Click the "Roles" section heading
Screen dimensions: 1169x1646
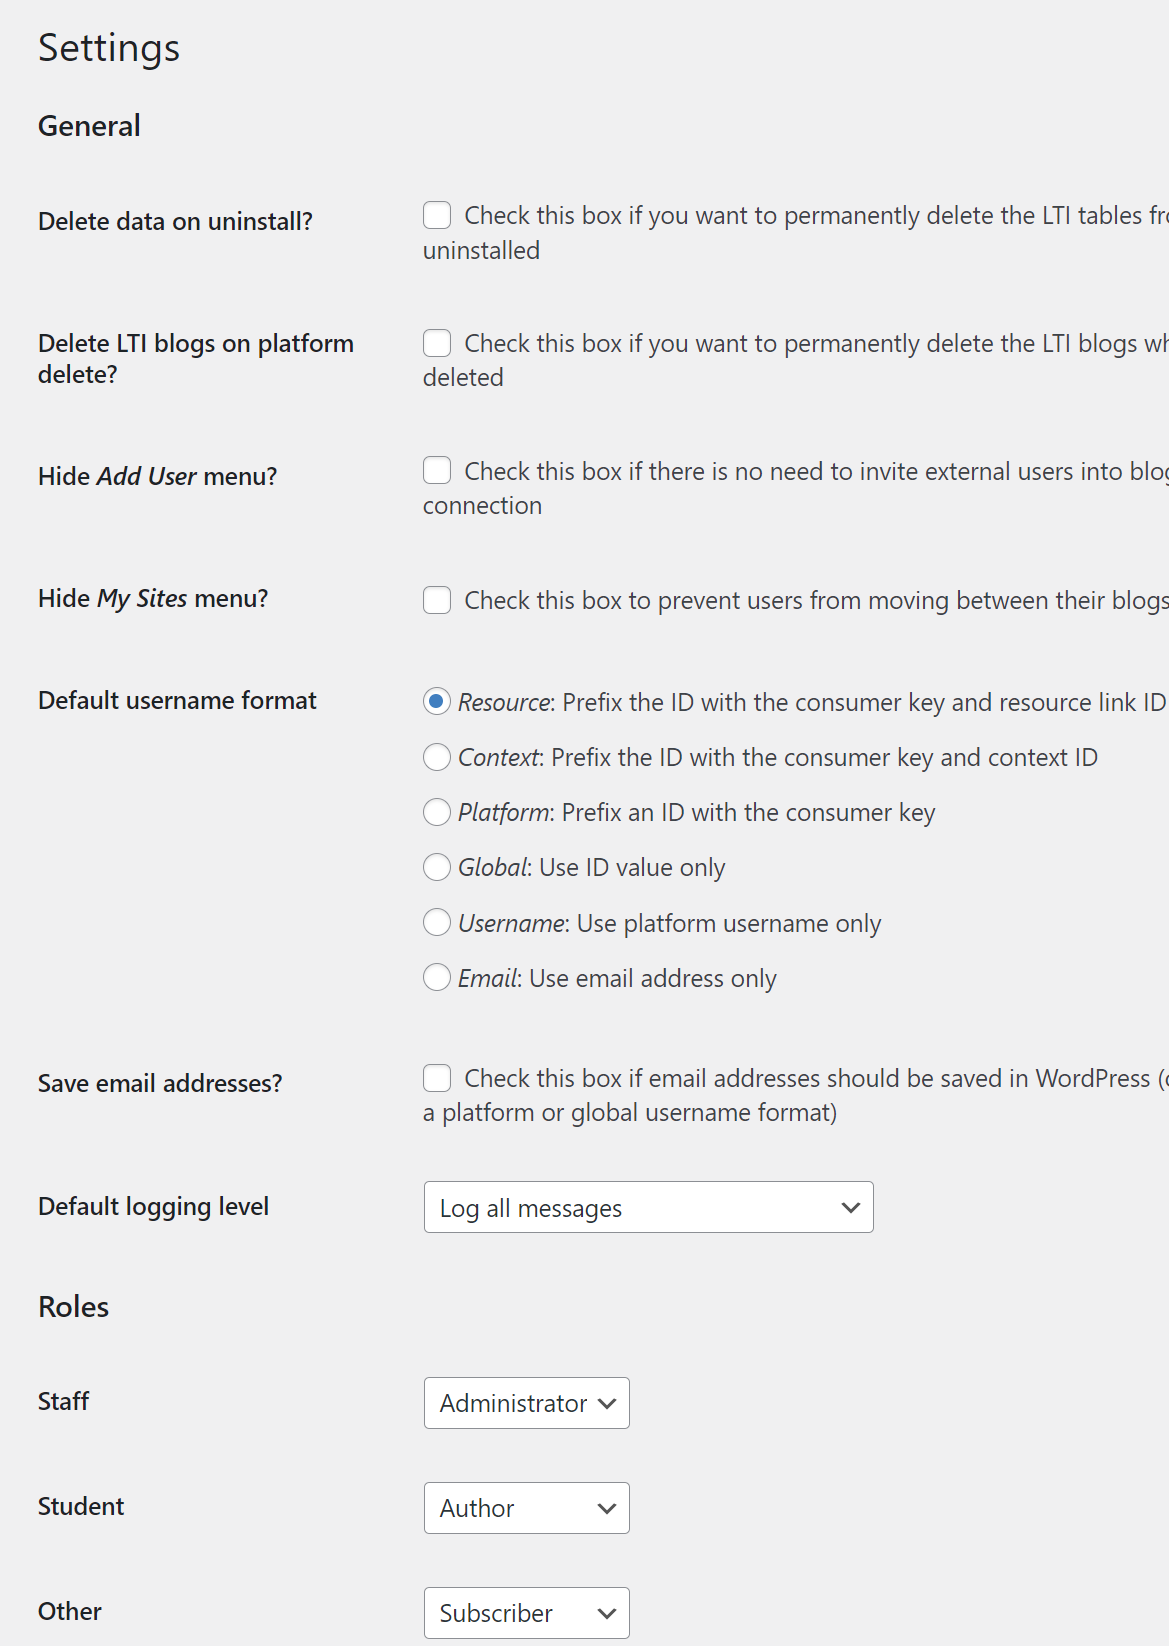(x=72, y=1306)
